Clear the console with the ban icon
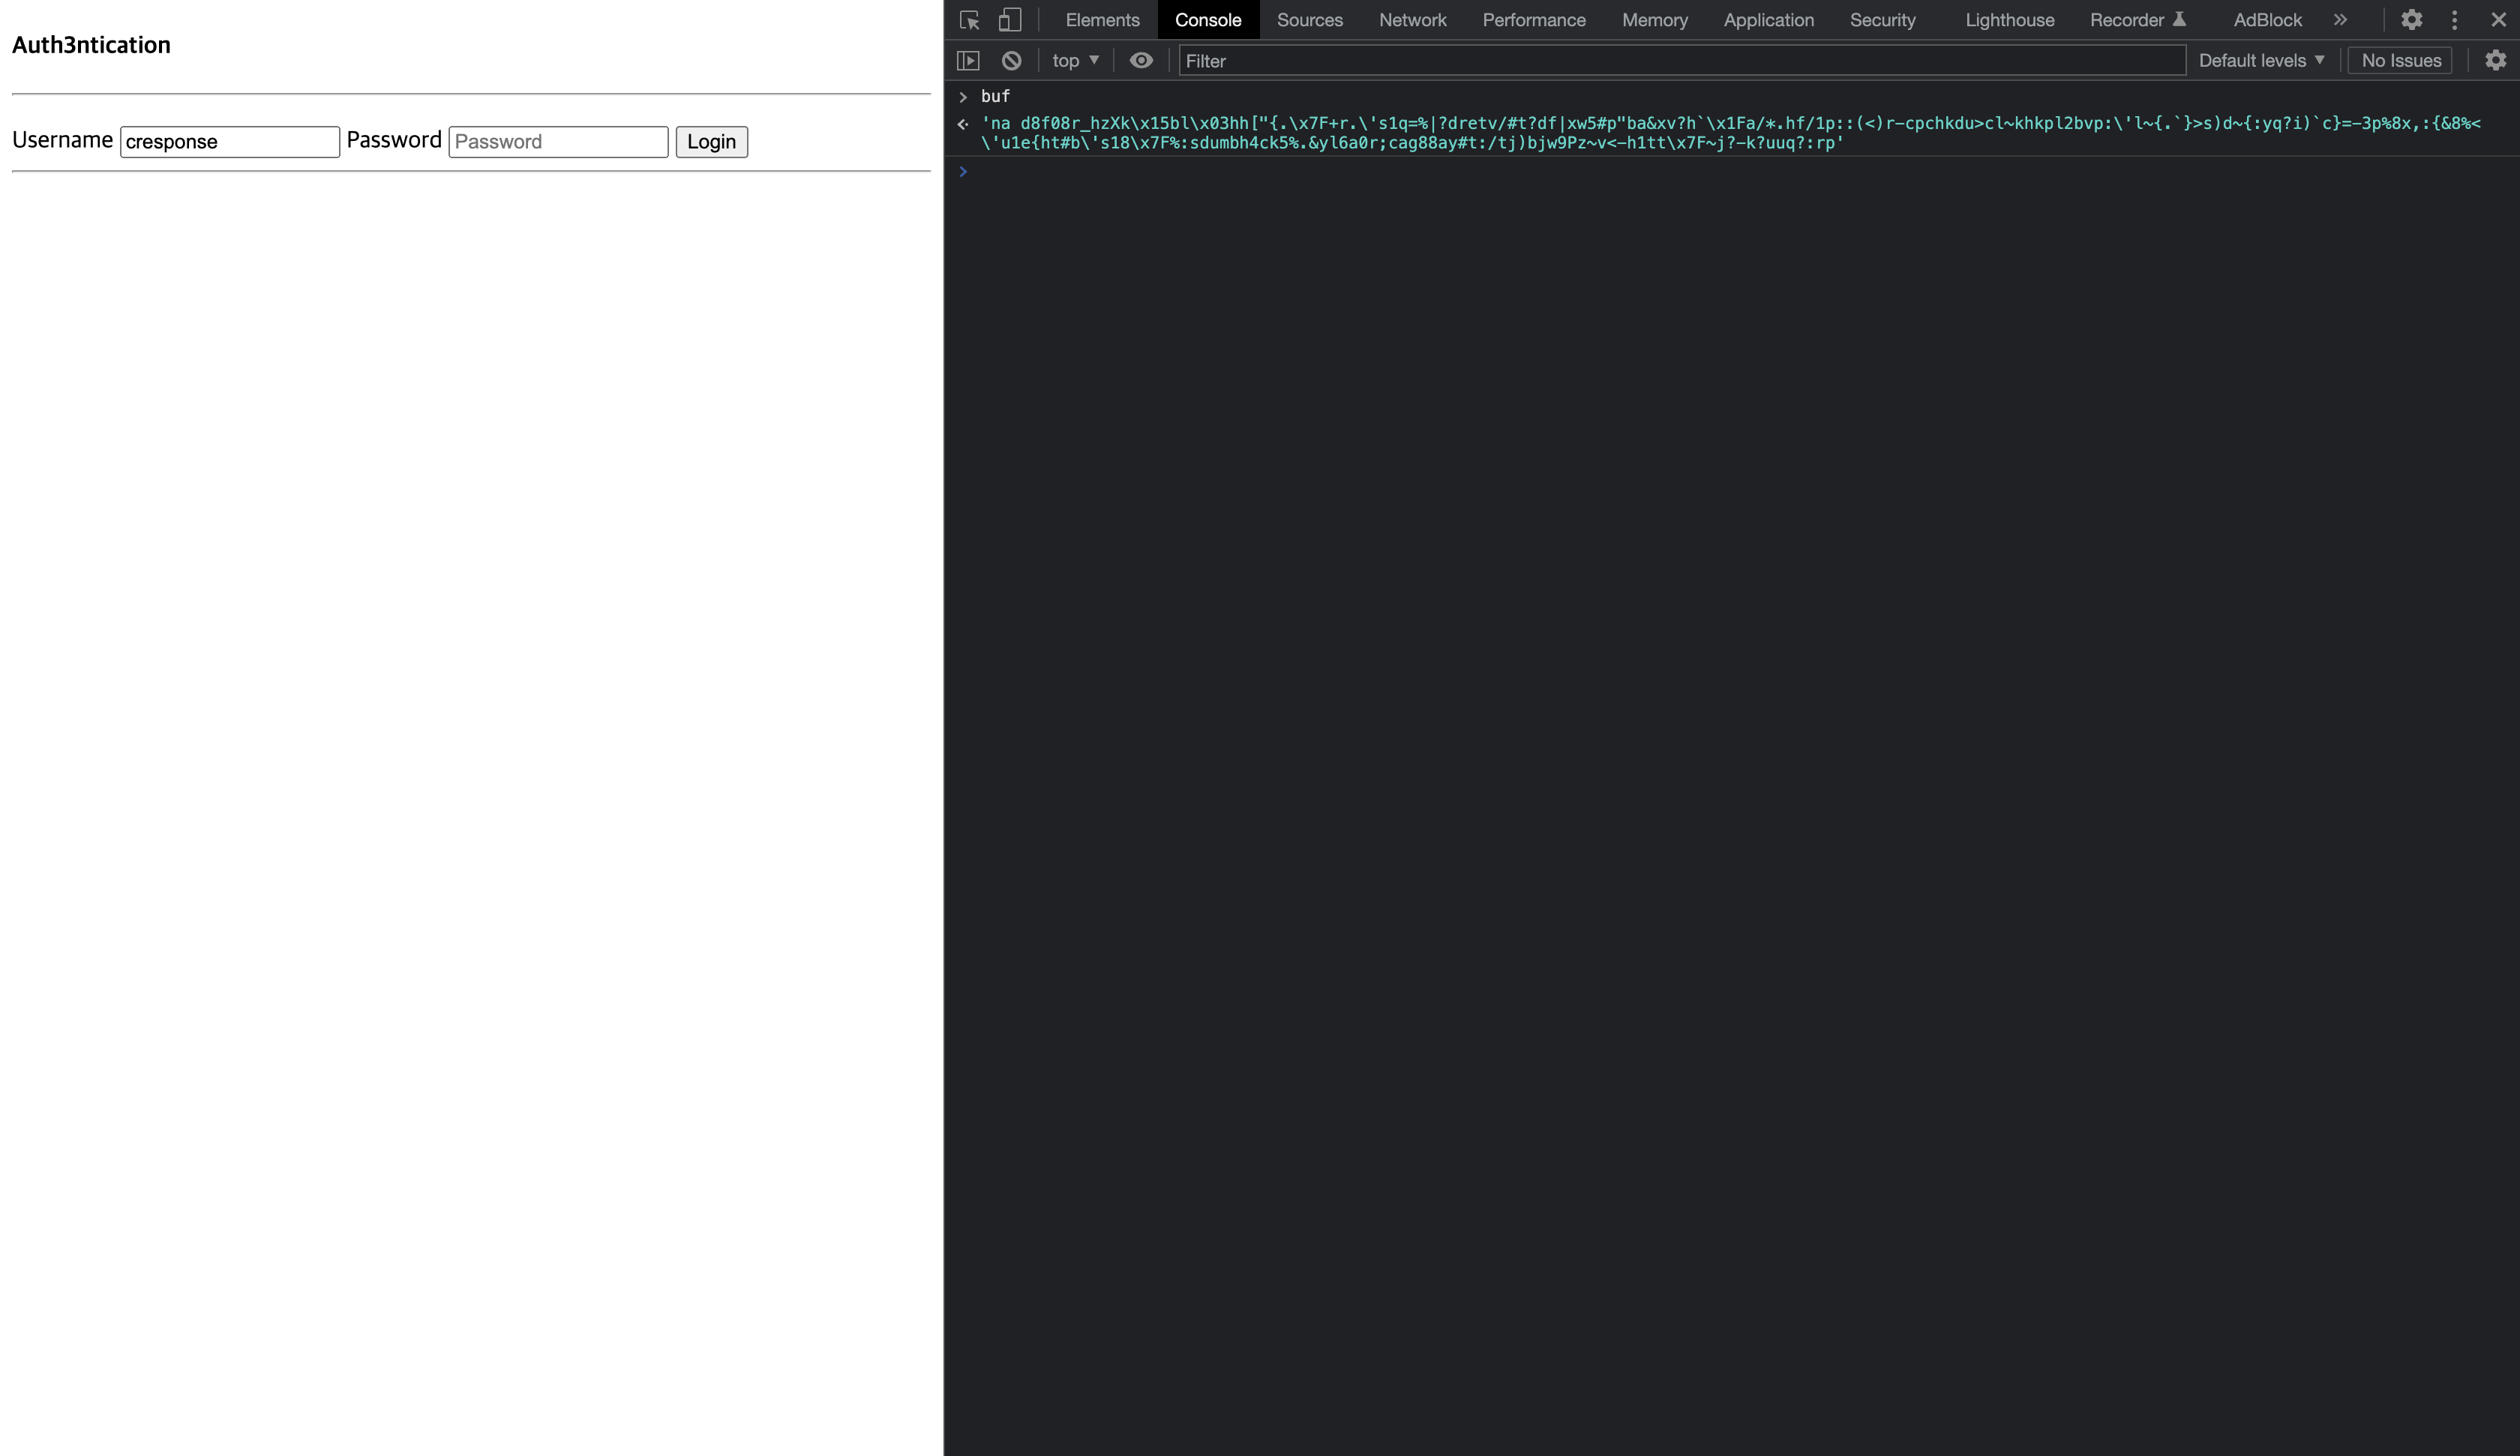 click(x=1011, y=61)
